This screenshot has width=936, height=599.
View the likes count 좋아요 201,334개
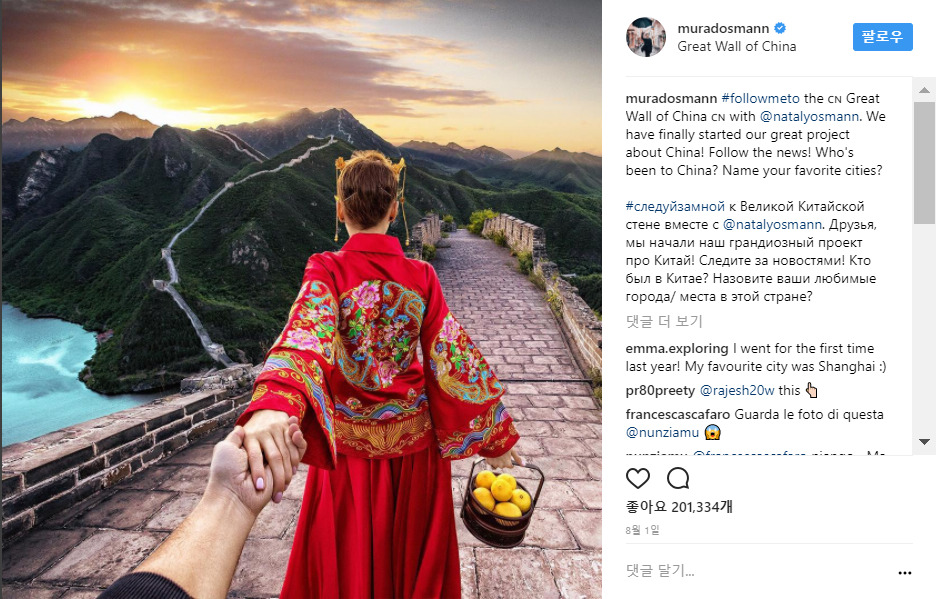[x=679, y=507]
